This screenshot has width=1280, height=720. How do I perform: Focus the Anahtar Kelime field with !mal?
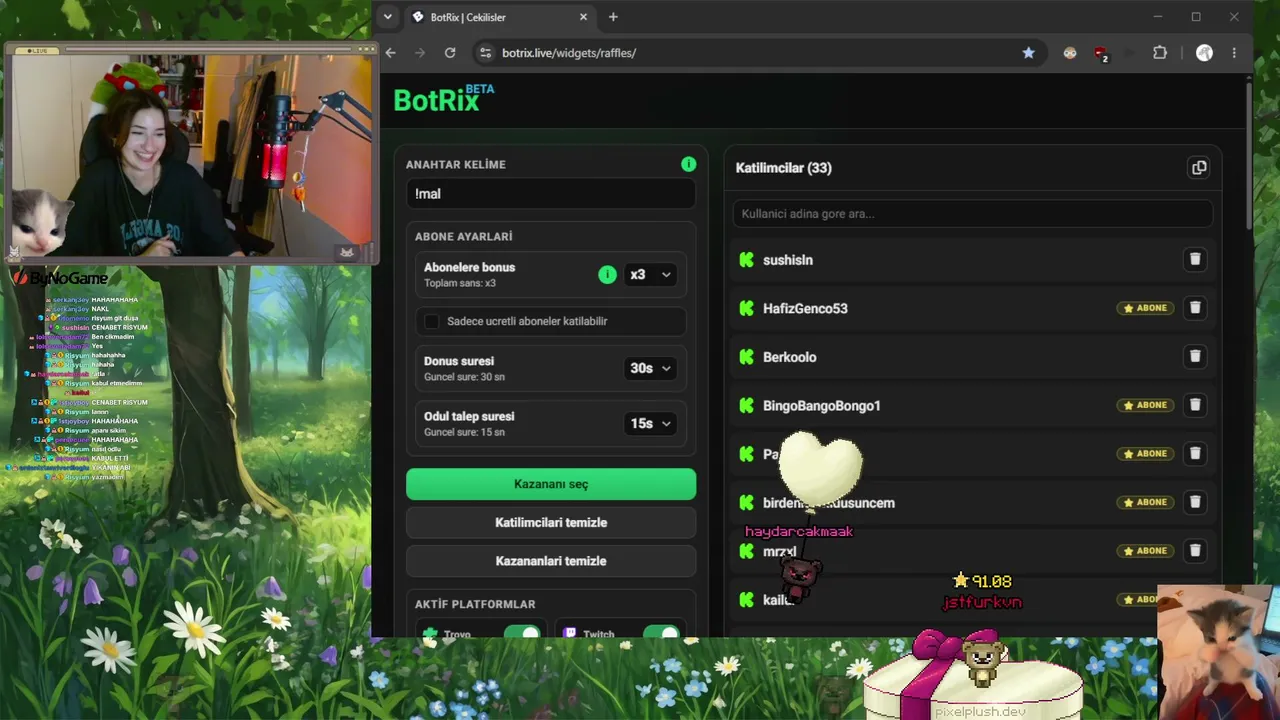[551, 194]
